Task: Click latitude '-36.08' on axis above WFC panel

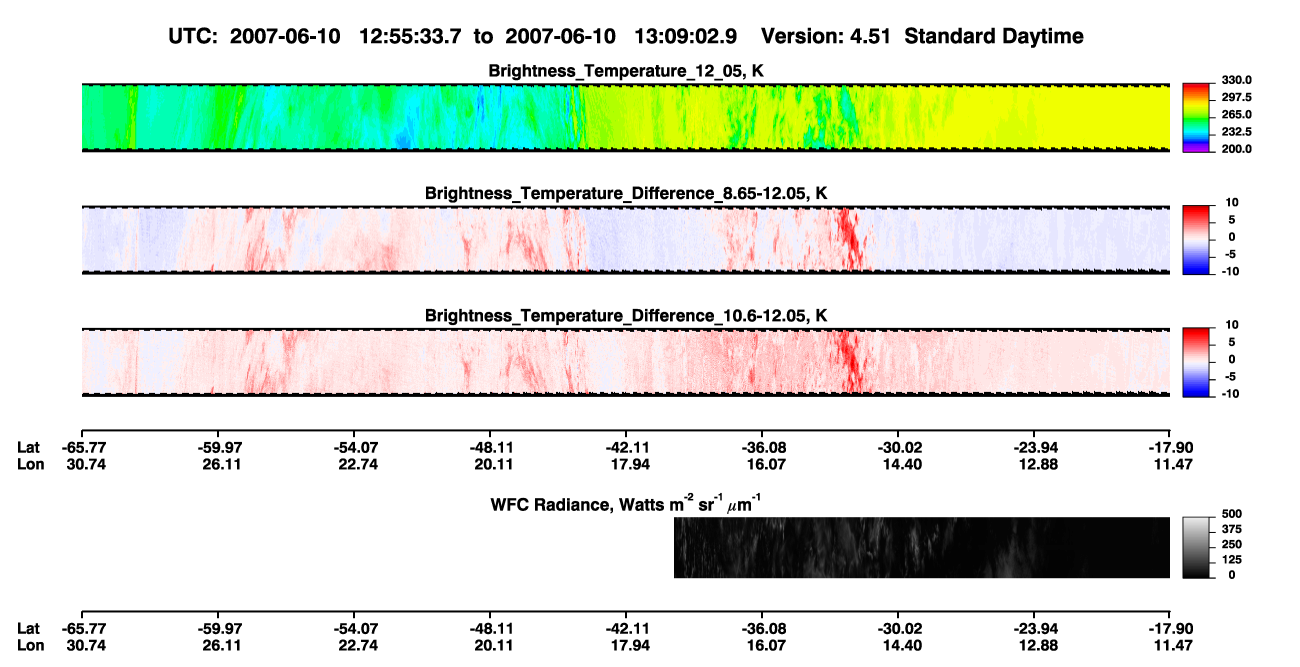Action: click(762, 448)
